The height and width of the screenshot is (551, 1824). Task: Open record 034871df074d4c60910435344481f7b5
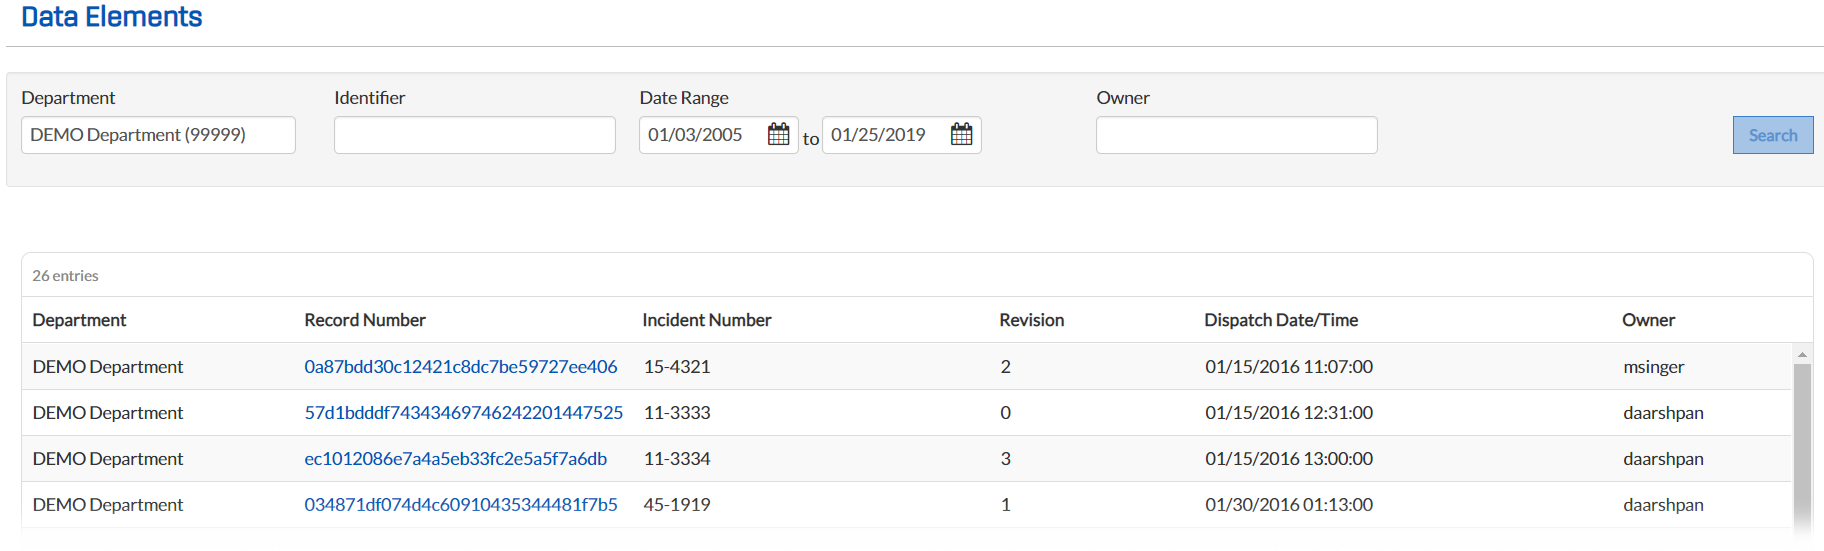click(461, 505)
